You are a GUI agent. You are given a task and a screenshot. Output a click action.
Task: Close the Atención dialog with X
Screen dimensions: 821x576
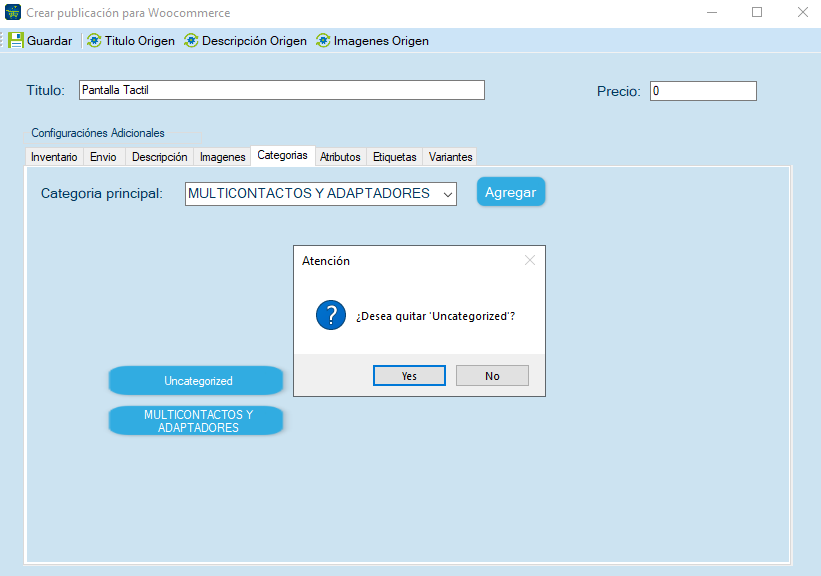coord(530,260)
